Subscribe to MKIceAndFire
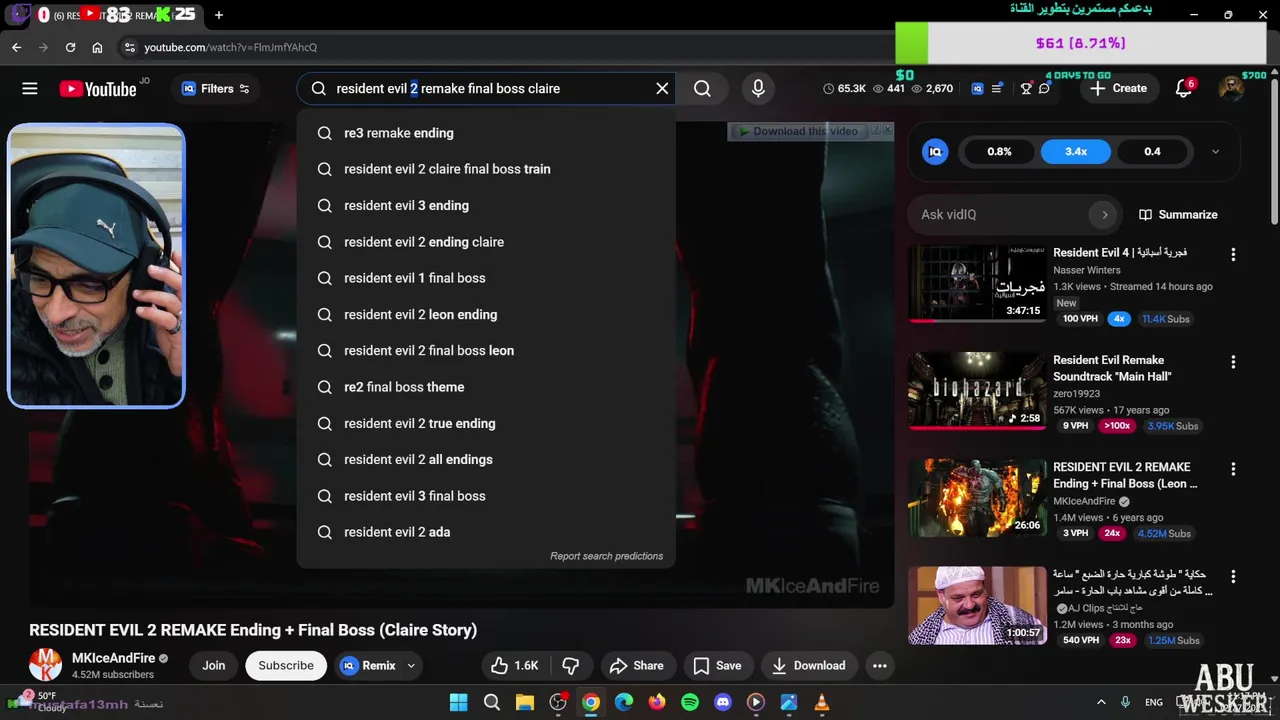Image resolution: width=1280 pixels, height=720 pixels. 286,666
